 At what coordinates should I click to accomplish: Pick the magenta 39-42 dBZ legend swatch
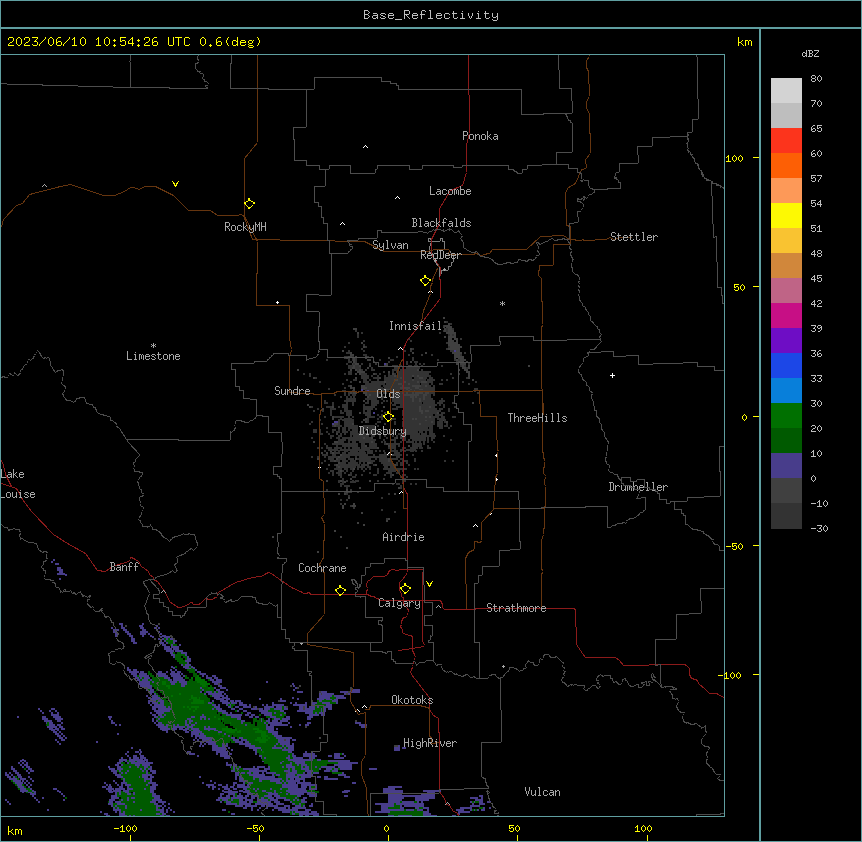(786, 315)
